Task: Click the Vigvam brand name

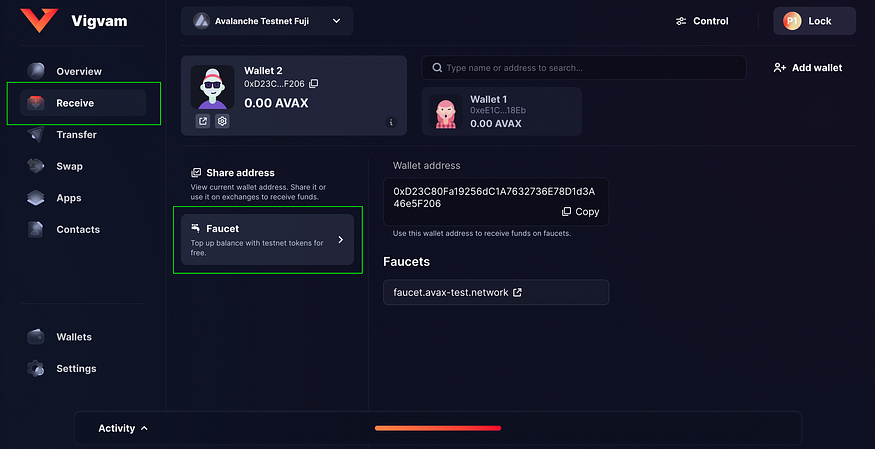Action: click(x=99, y=21)
